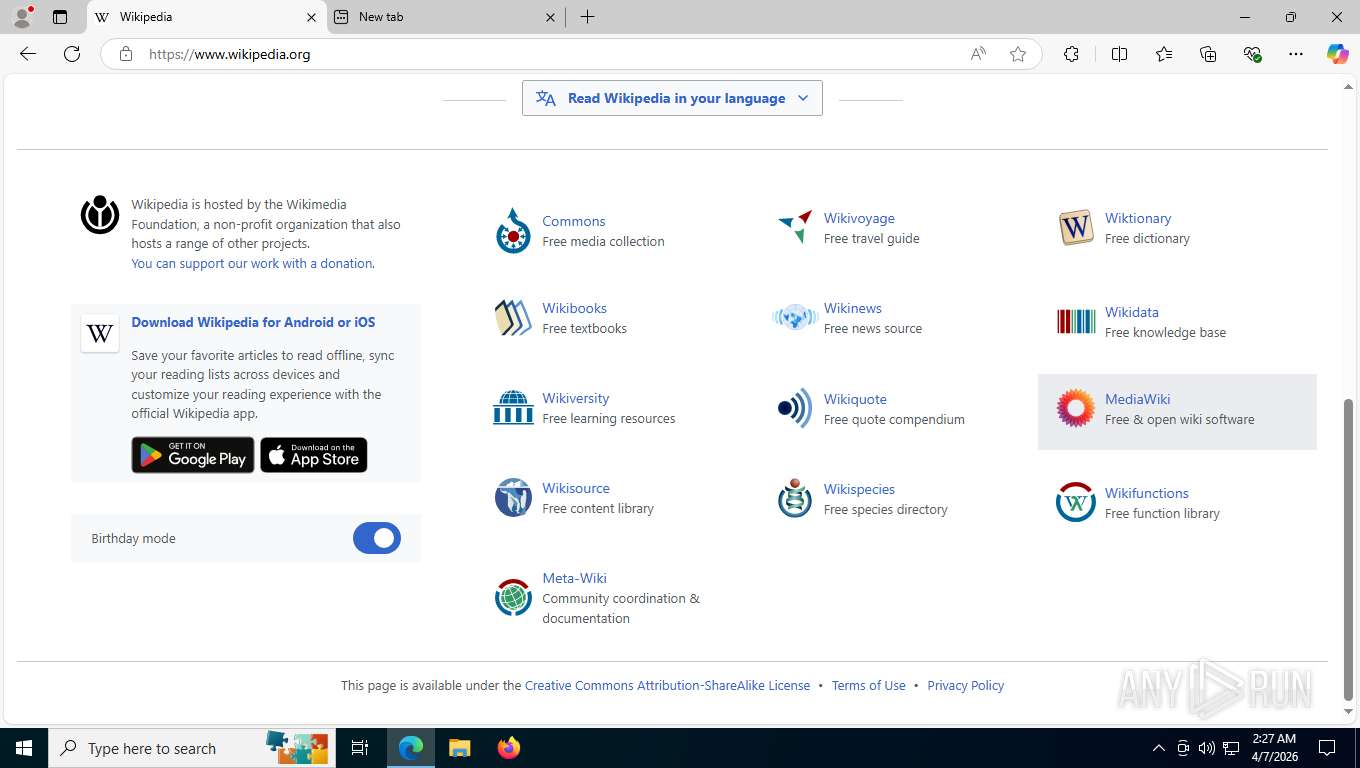Open the Wikiversity building icon
Viewport: 1360px width, 768px height.
pos(513,408)
